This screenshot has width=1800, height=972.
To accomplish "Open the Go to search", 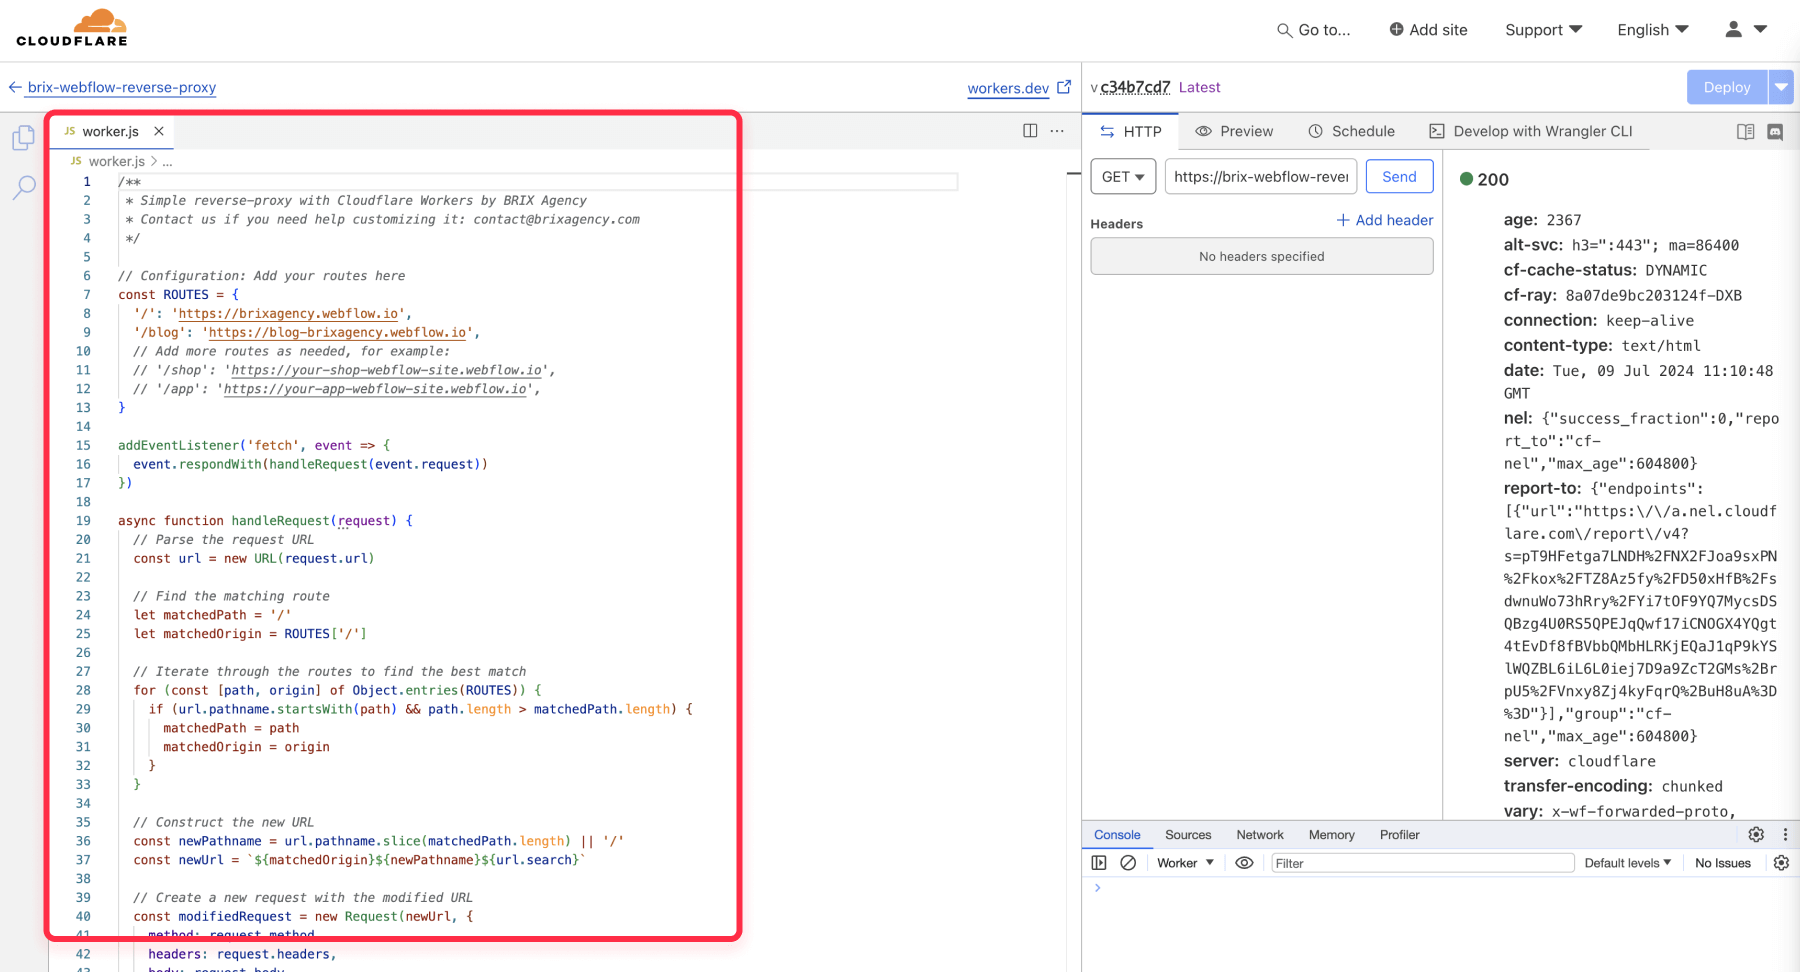I will tap(1313, 30).
